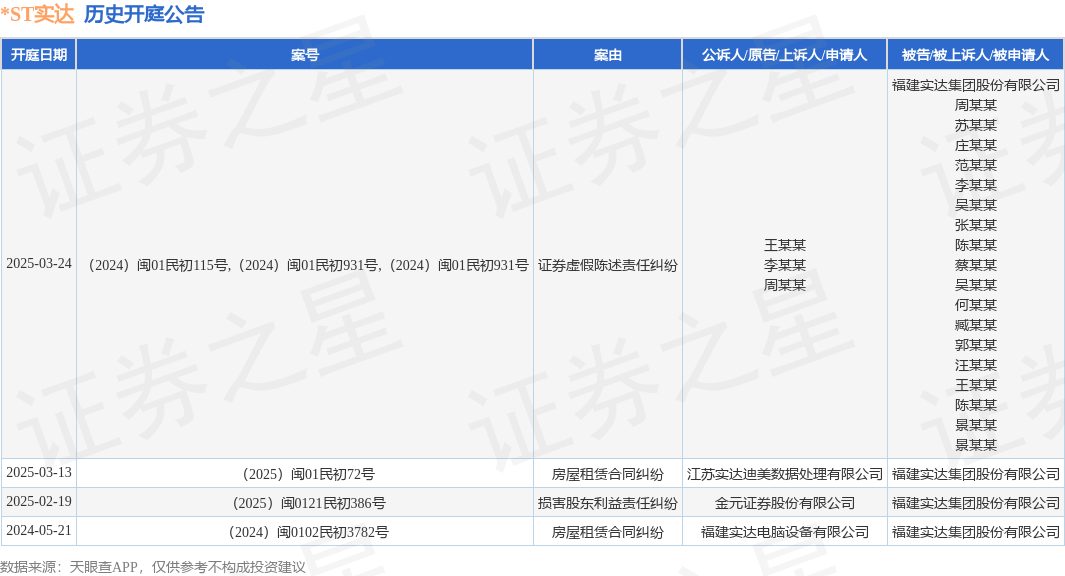Select the date cell '2025-02-19'
Screen dimensions: 1065x576
click(x=39, y=501)
